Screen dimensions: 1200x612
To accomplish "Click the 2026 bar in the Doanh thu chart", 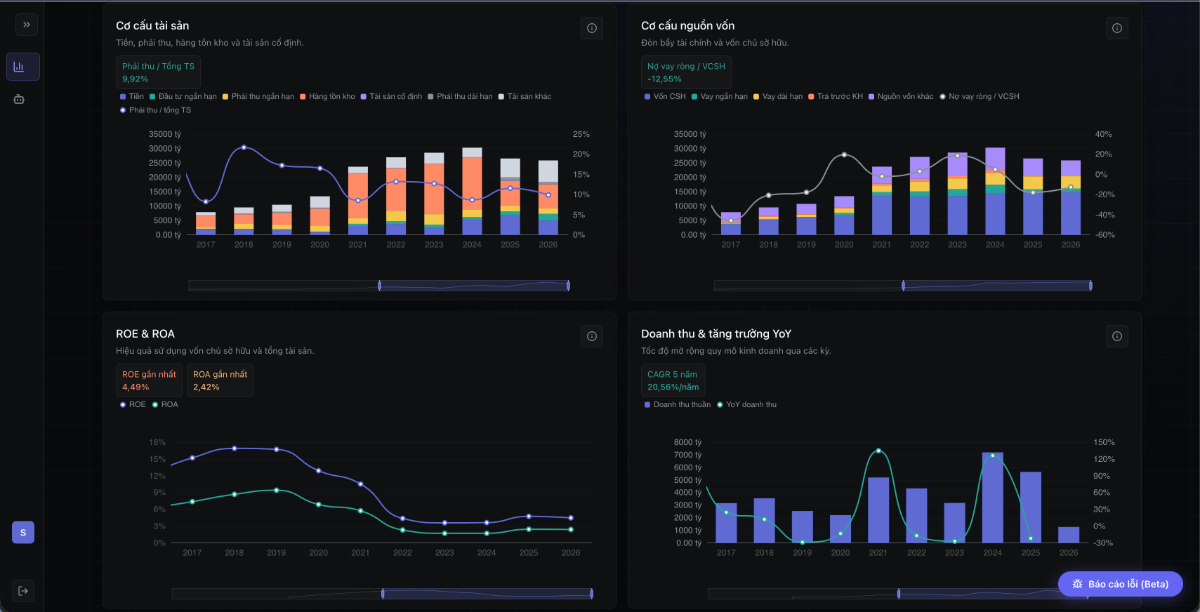I will click(x=1069, y=535).
